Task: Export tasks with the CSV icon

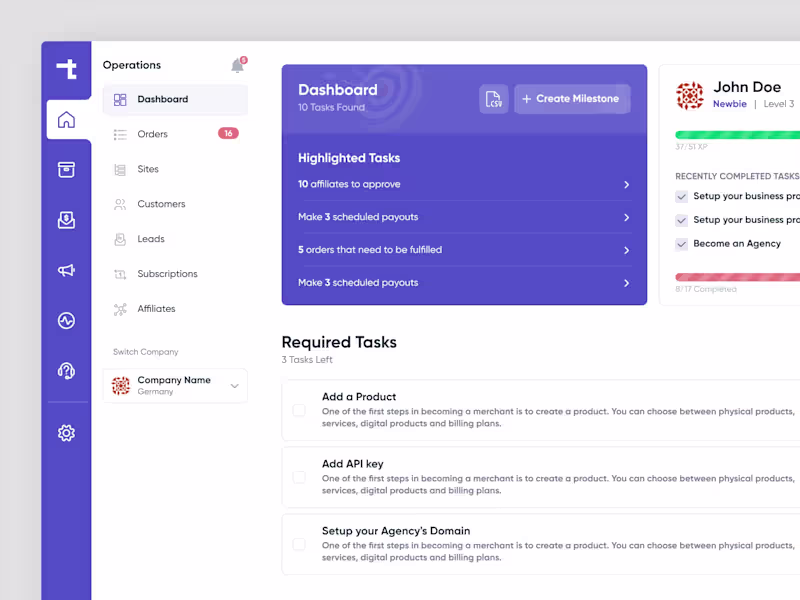Action: point(494,99)
